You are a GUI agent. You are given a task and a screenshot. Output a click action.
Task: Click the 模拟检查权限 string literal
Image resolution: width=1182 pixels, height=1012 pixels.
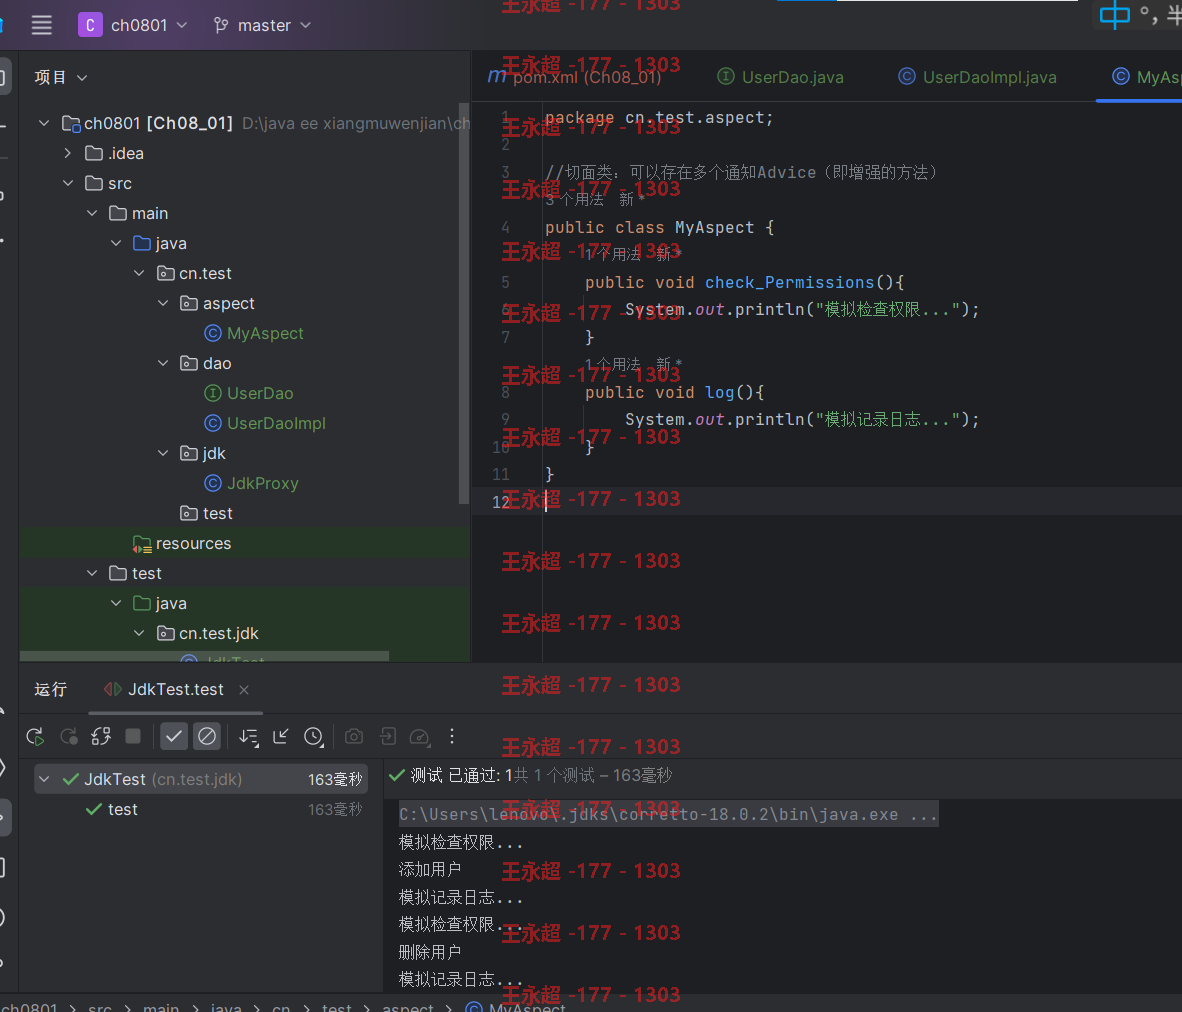click(888, 309)
